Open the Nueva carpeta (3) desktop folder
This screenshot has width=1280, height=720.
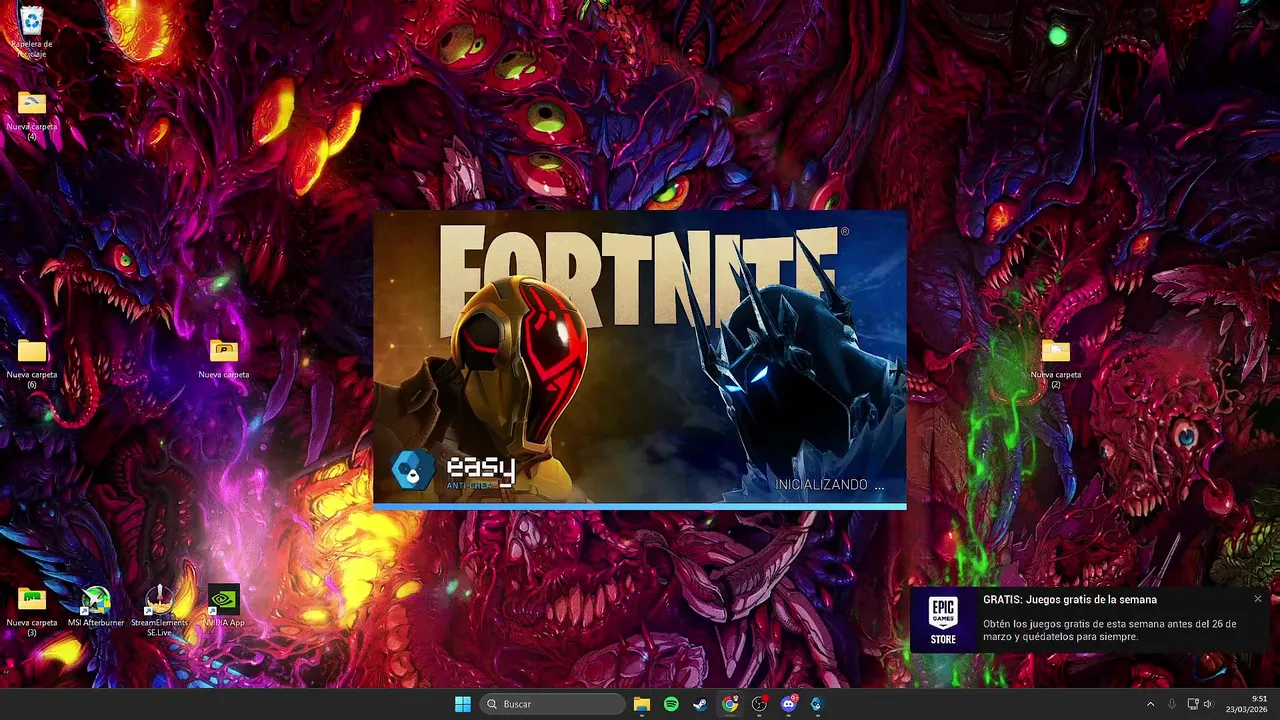click(32, 610)
